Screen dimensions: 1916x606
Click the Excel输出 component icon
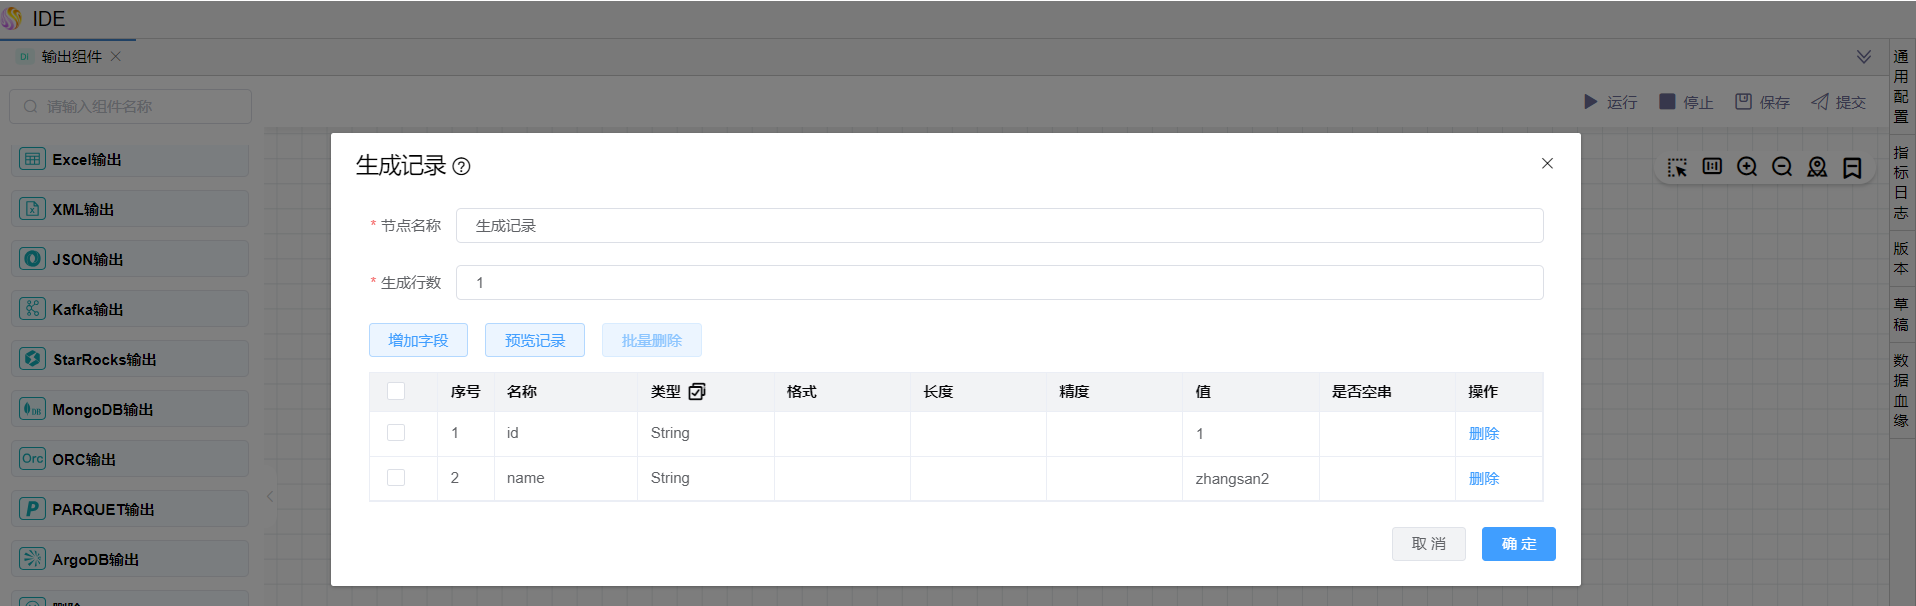33,159
